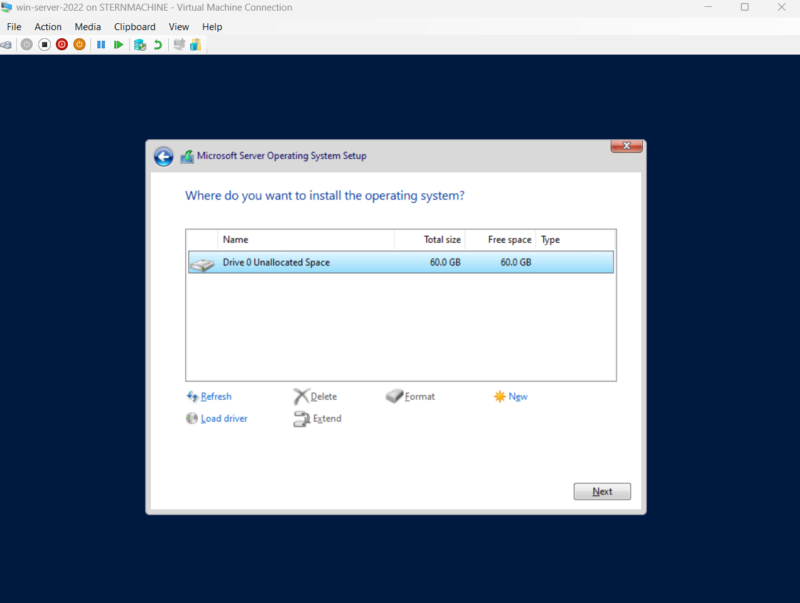The width and height of the screenshot is (800, 603).
Task: Click the Name column header
Action: pyautogui.click(x=306, y=240)
